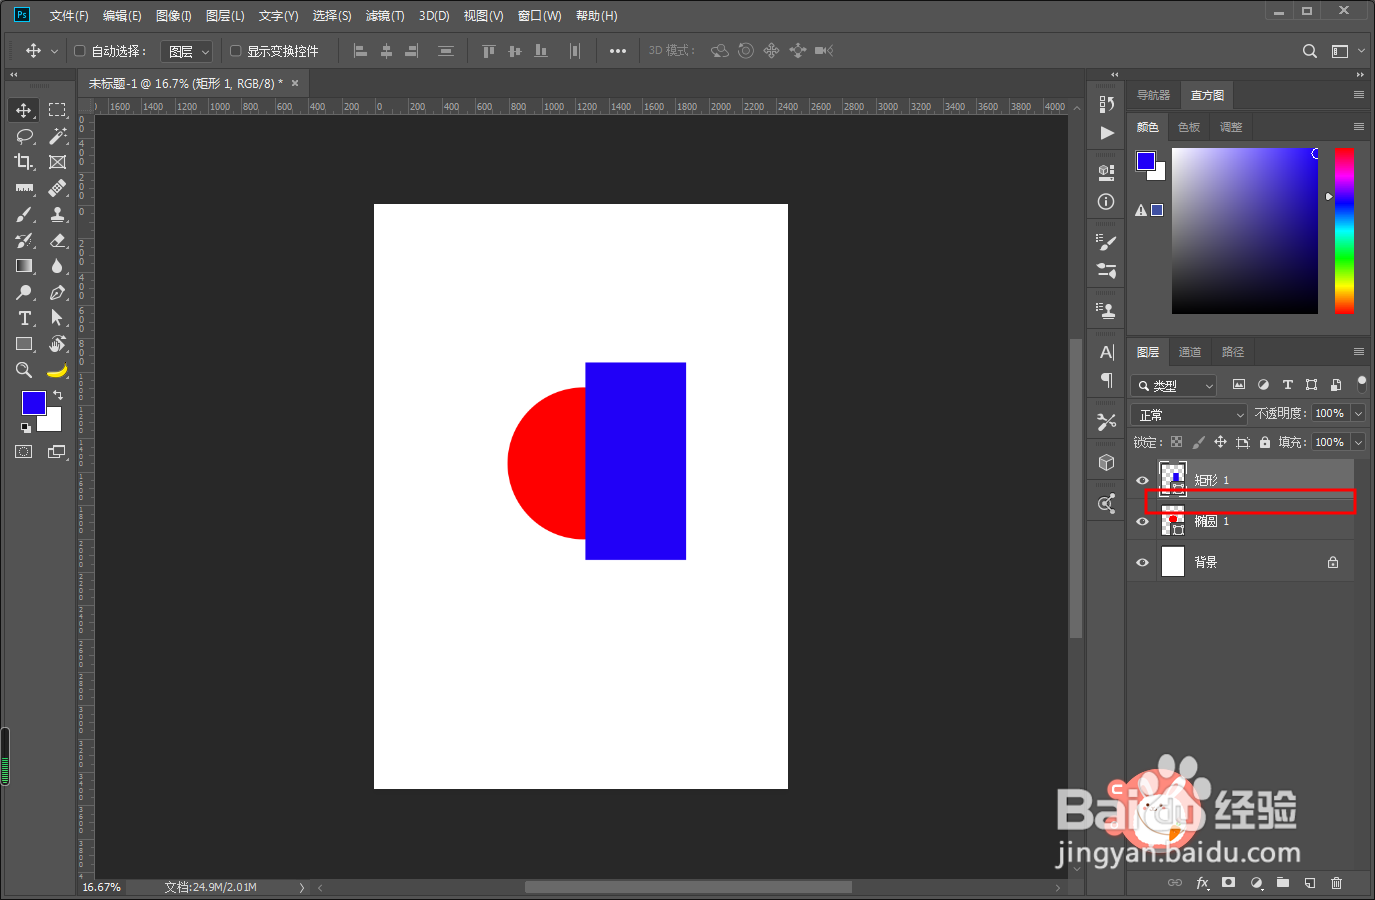The height and width of the screenshot is (900, 1375).
Task: Switch to the 通道 tab
Action: pyautogui.click(x=1190, y=352)
